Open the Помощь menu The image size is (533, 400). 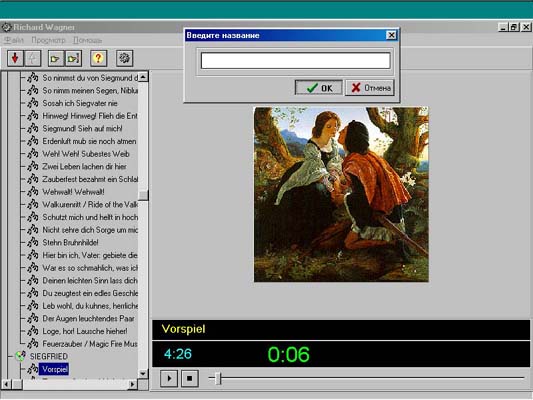point(88,40)
